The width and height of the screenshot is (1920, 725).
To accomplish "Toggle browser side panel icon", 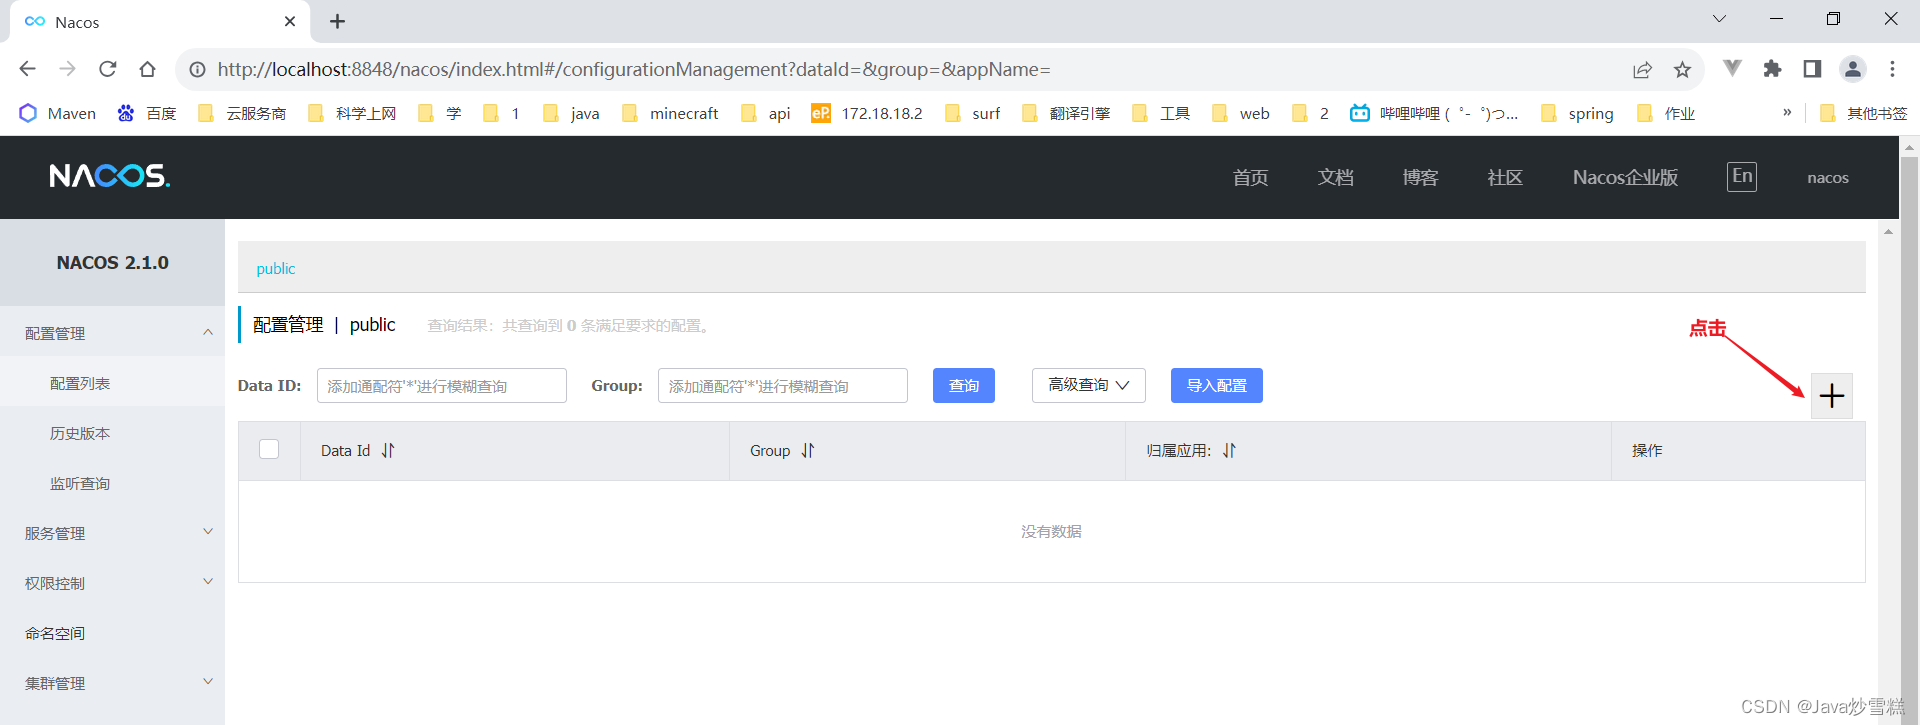I will (1812, 69).
